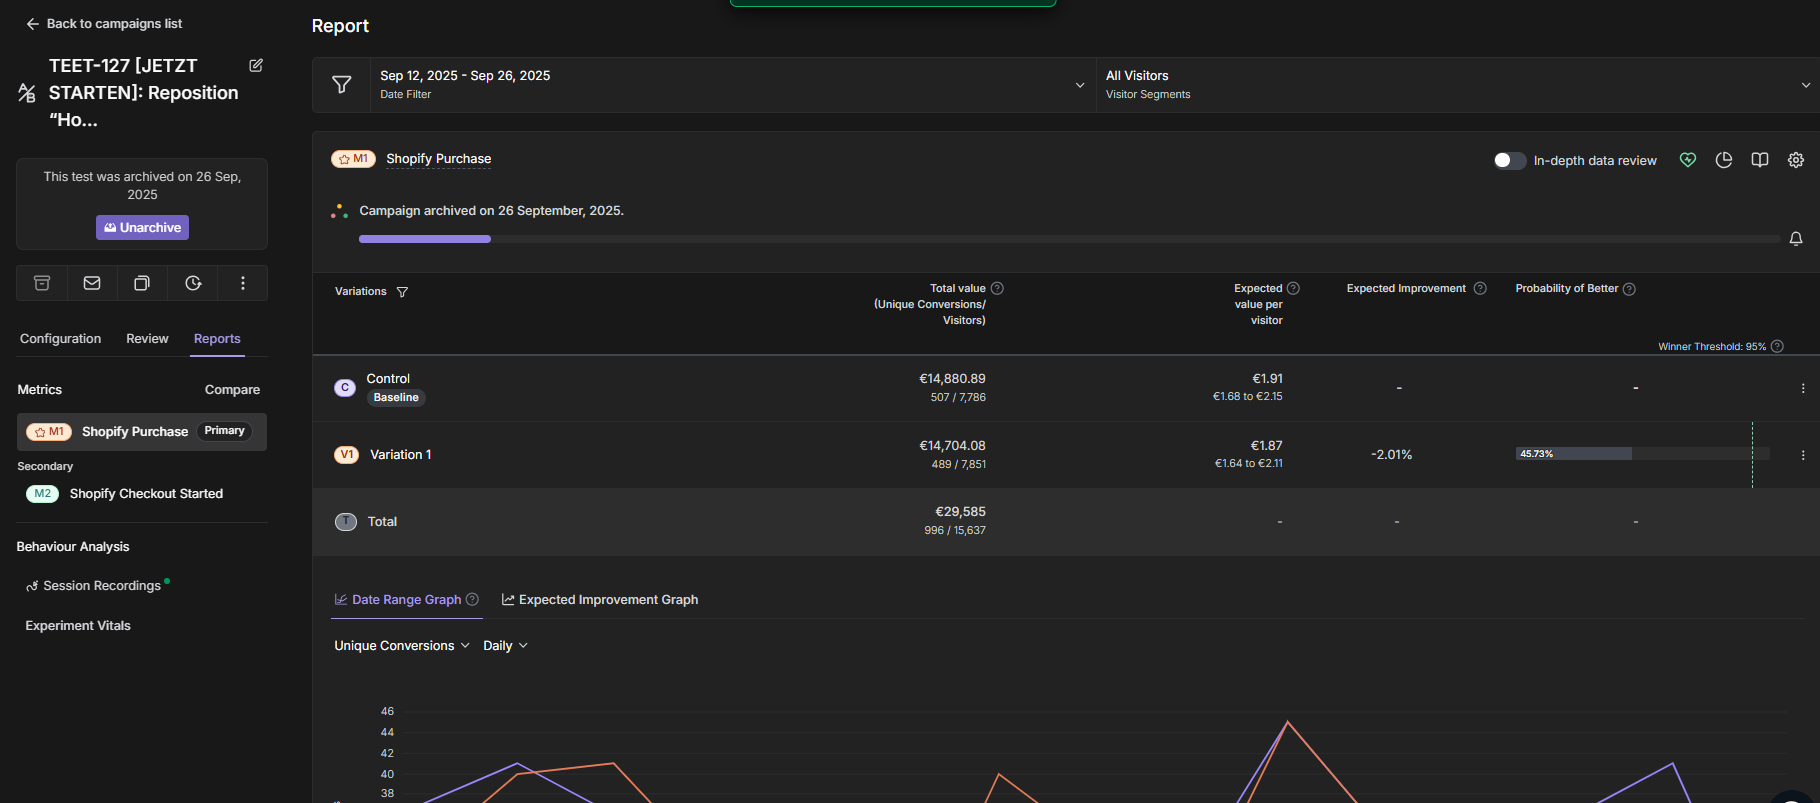Click the archive box icon in campaign toolbar
The height and width of the screenshot is (803, 1820).
coord(42,283)
